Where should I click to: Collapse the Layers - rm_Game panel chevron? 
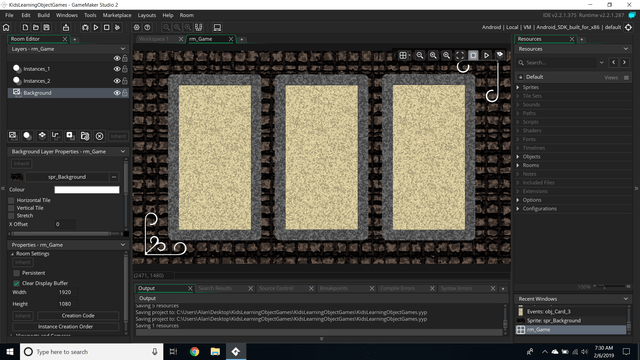[x=123, y=49]
